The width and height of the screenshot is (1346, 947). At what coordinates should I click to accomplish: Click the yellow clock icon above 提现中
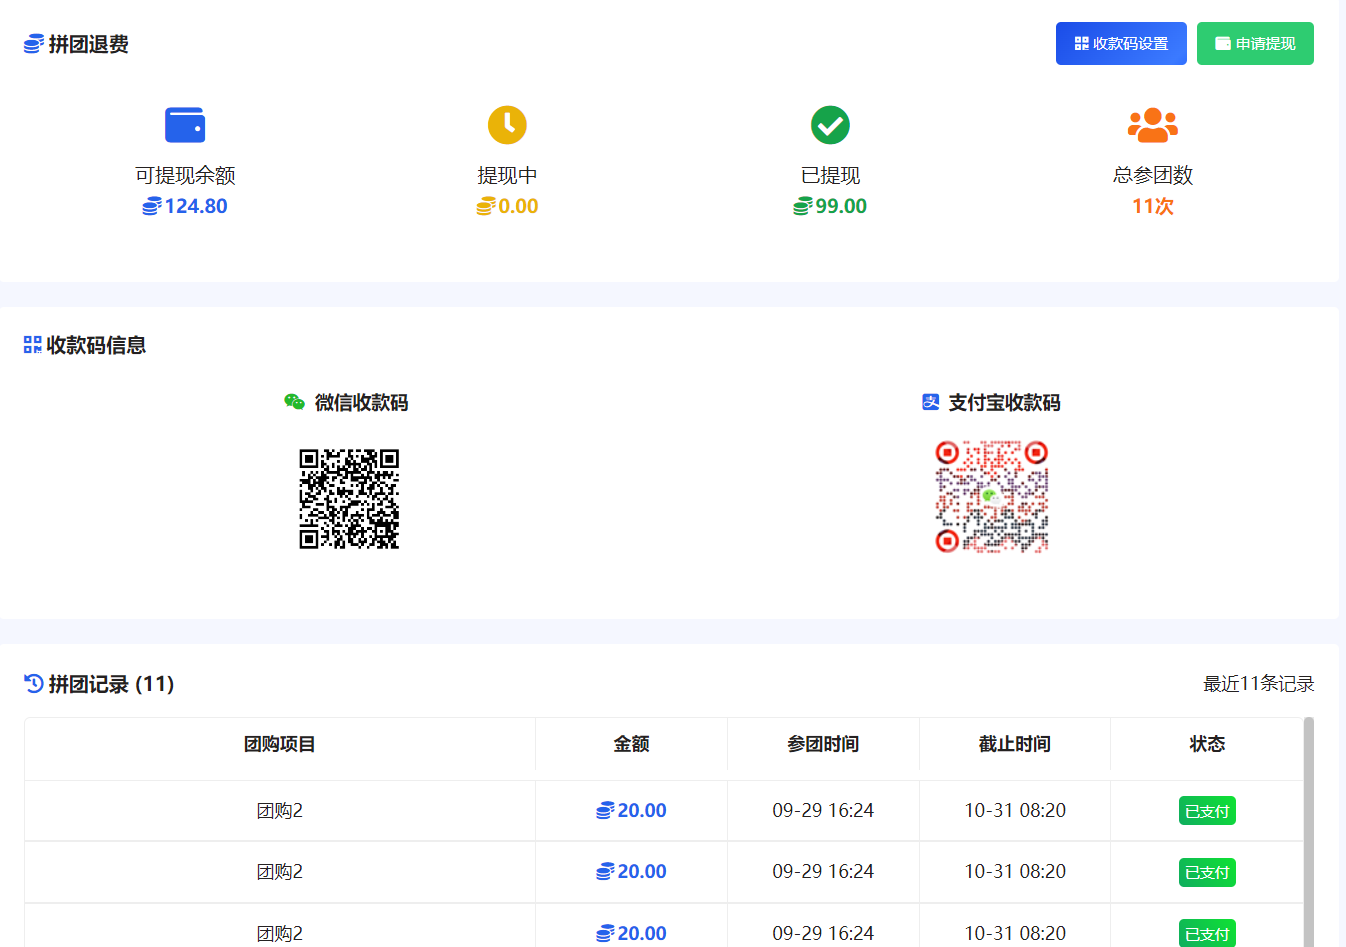click(x=507, y=125)
